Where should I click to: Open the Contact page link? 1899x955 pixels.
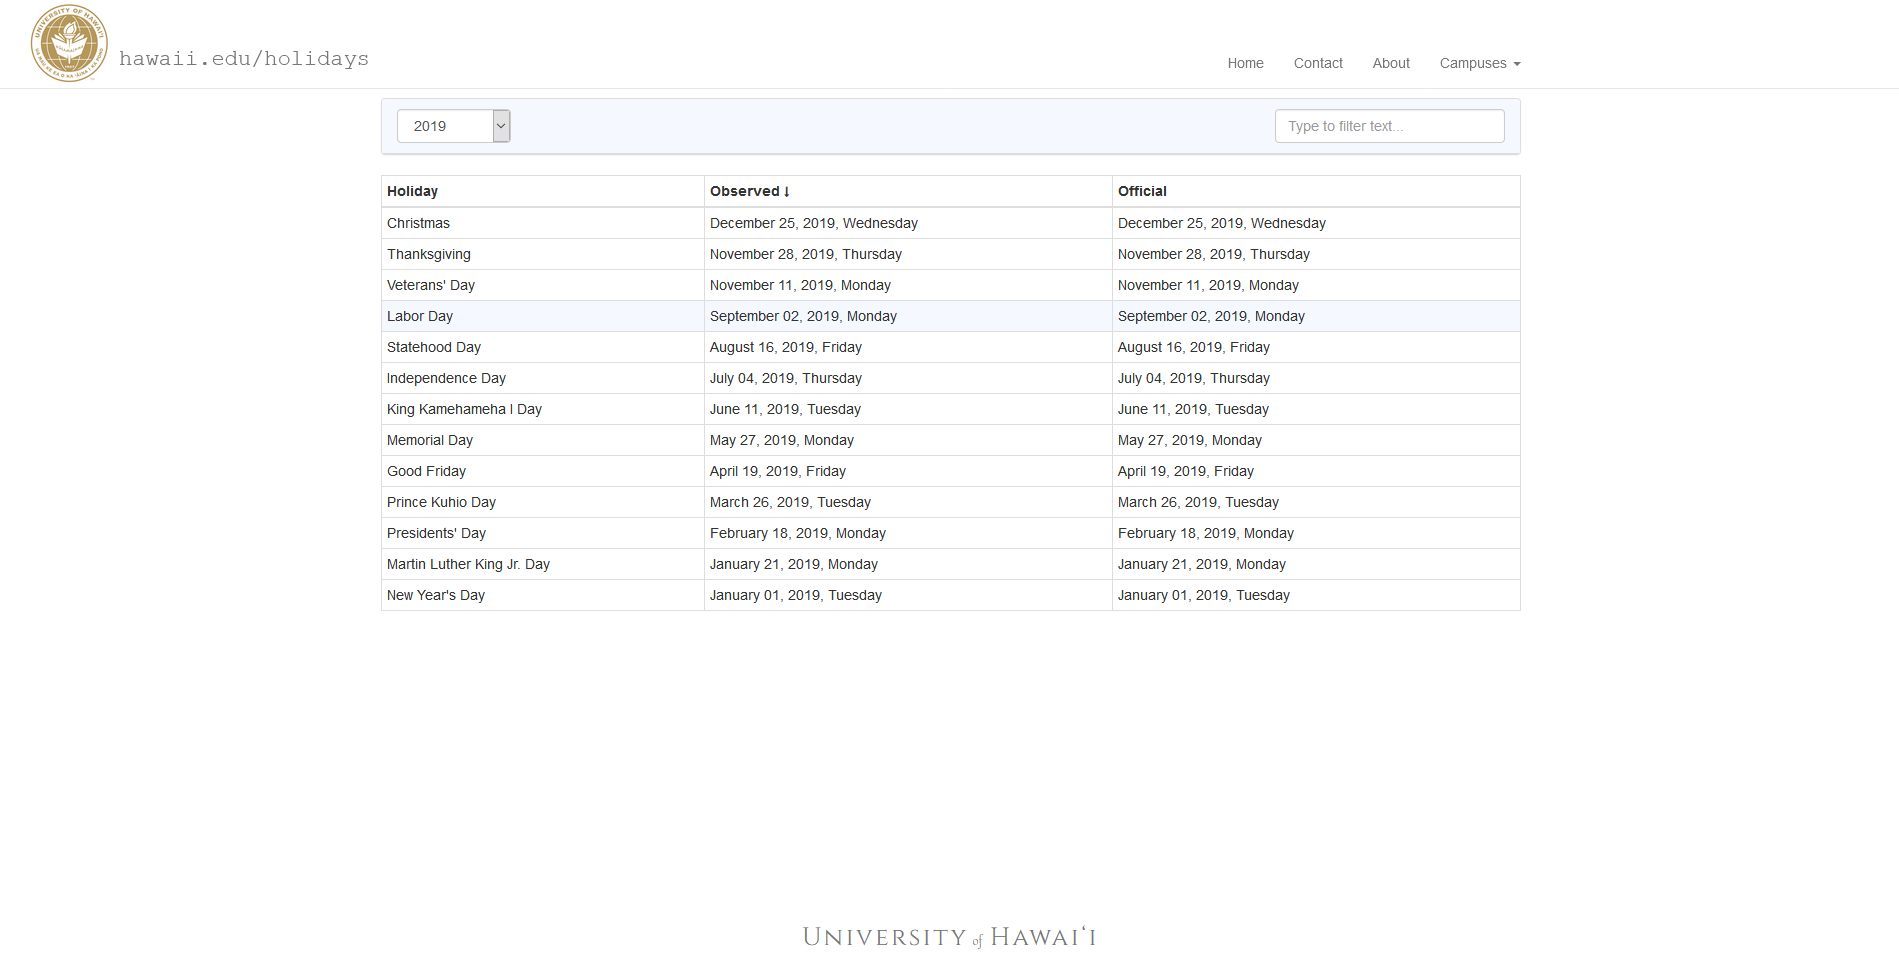coord(1318,63)
